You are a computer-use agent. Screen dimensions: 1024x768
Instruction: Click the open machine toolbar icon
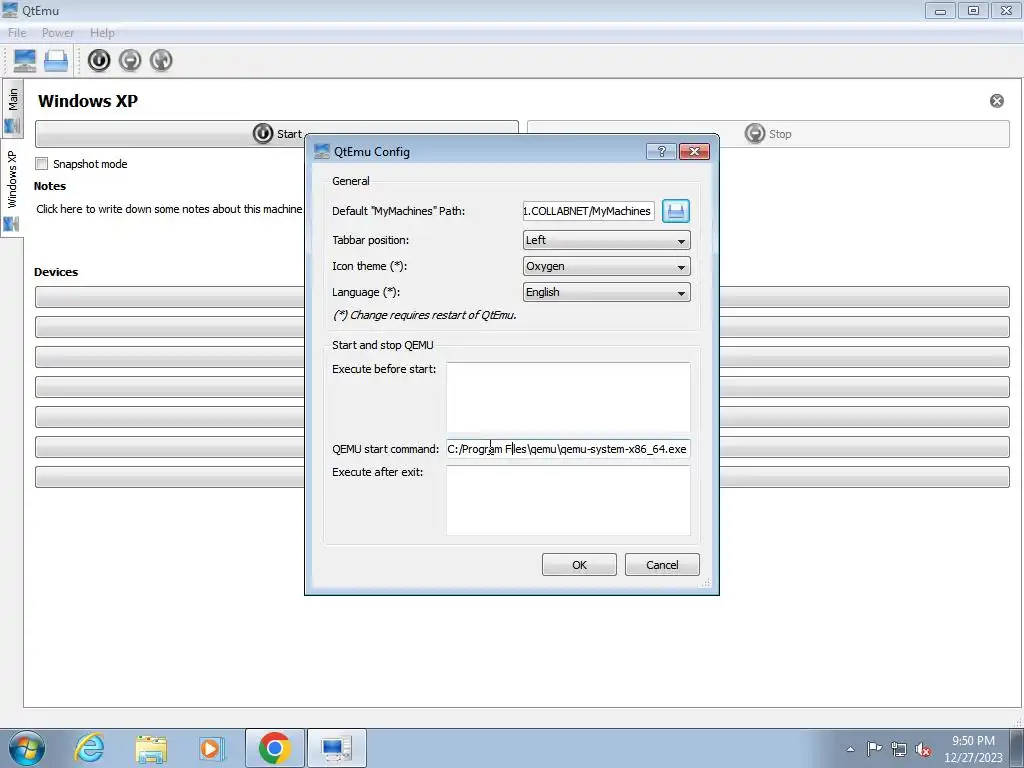point(56,61)
